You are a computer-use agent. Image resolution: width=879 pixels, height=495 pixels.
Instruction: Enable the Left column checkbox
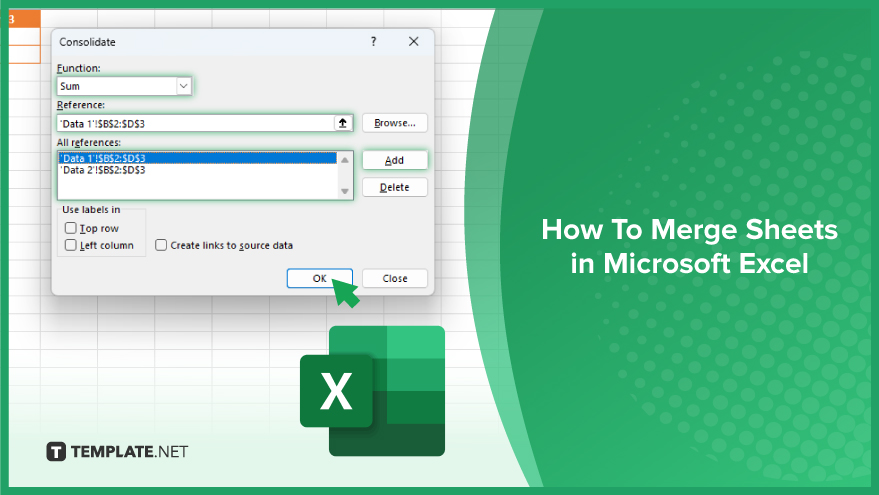coord(71,245)
